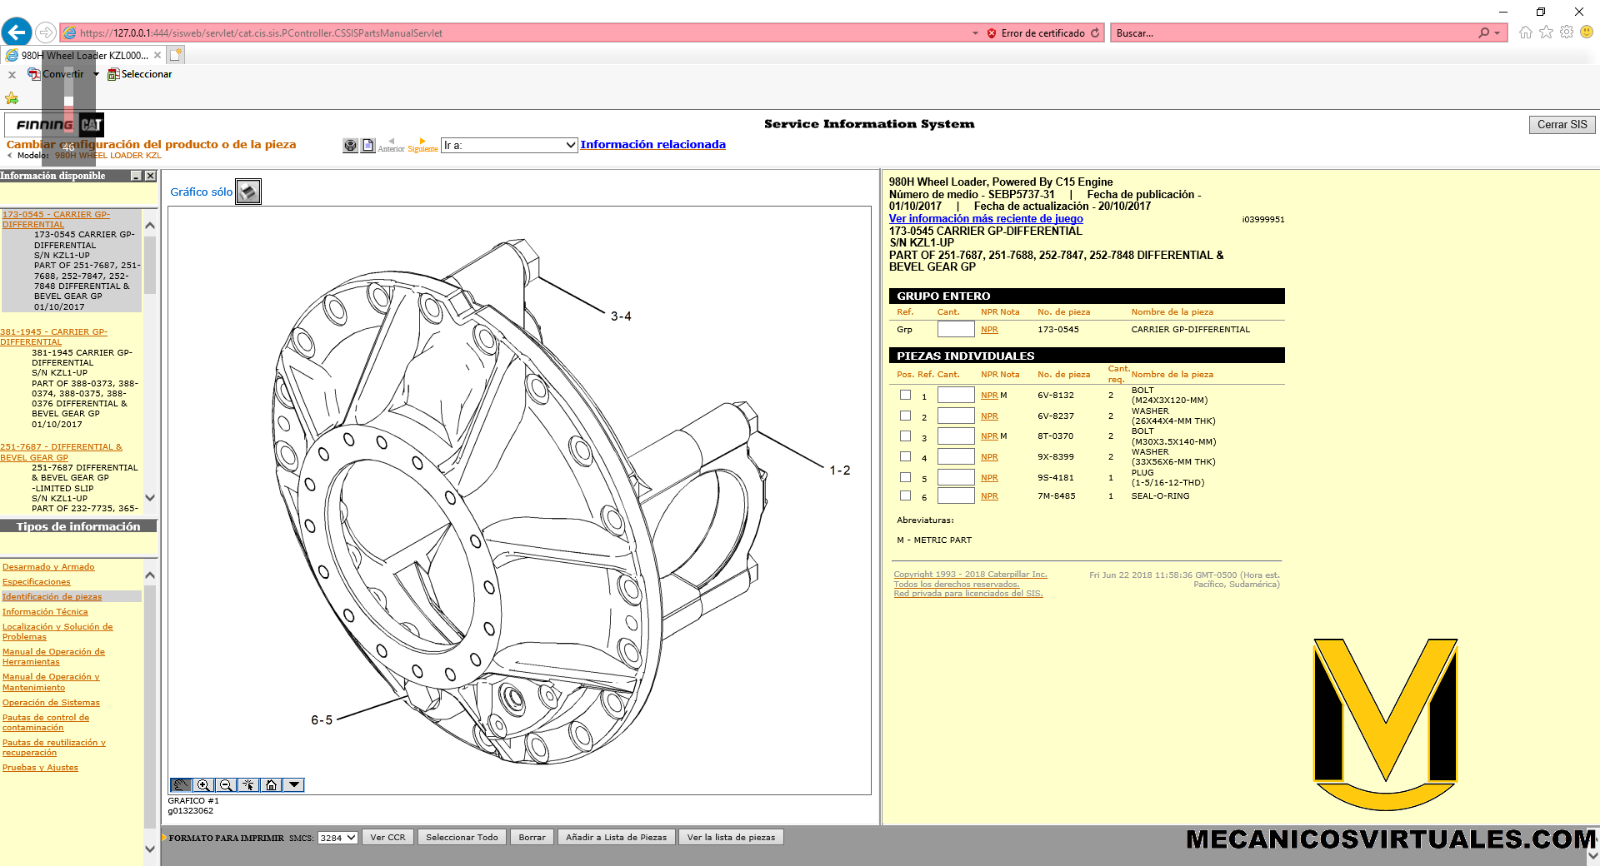Screen dimensions: 1600x866
Task: Go to Siguiente with the orange arrow
Action: [422, 145]
